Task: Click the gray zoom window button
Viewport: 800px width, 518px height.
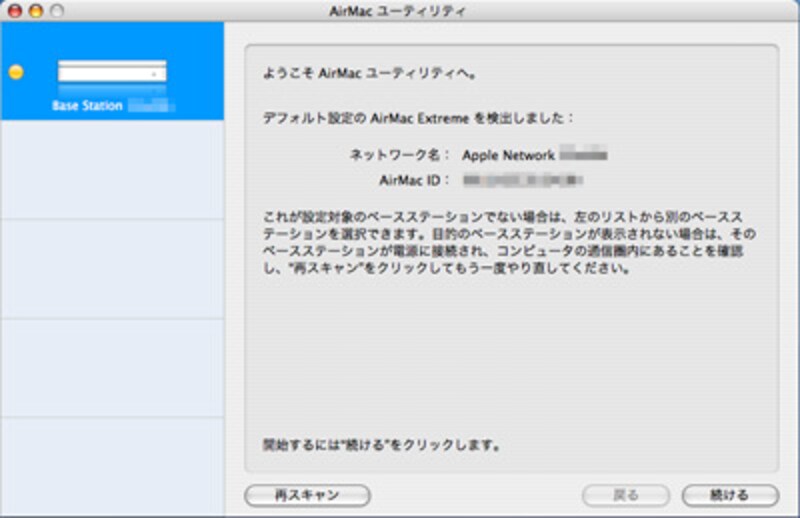Action: [56, 9]
